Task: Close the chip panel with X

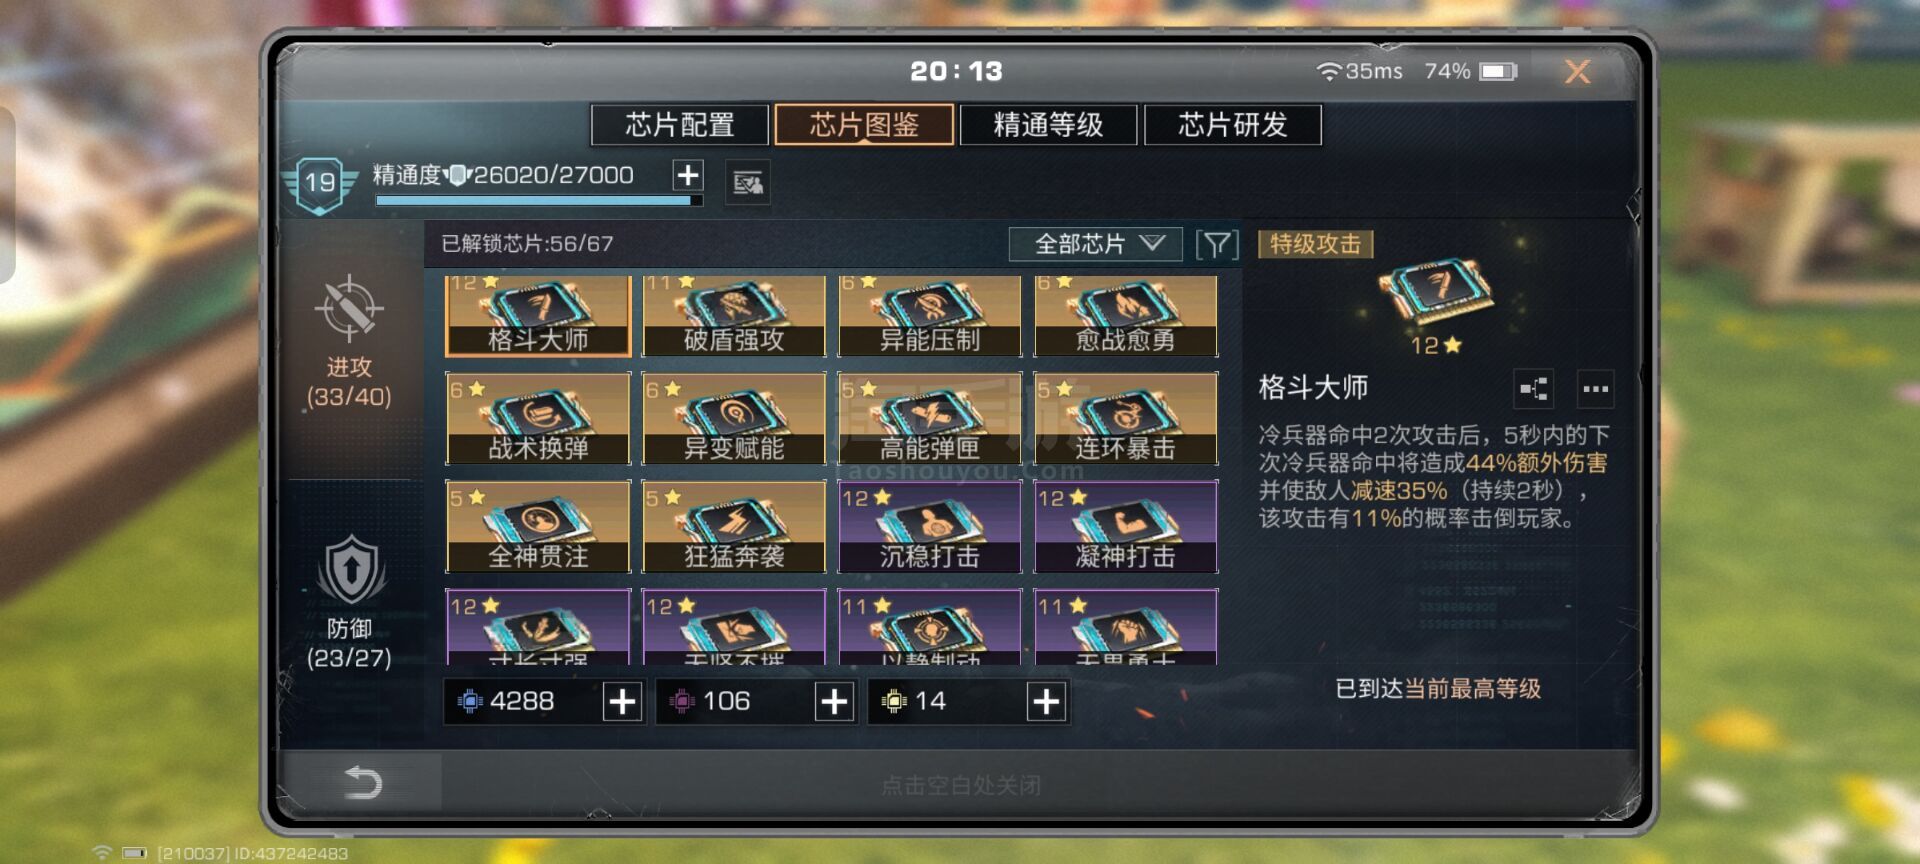Action: click(1577, 72)
